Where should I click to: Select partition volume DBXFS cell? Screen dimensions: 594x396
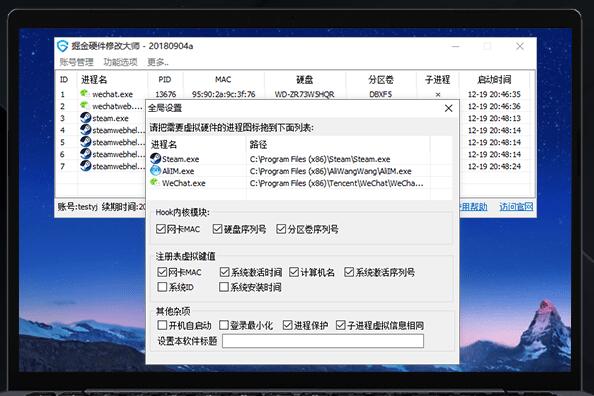(x=381, y=94)
